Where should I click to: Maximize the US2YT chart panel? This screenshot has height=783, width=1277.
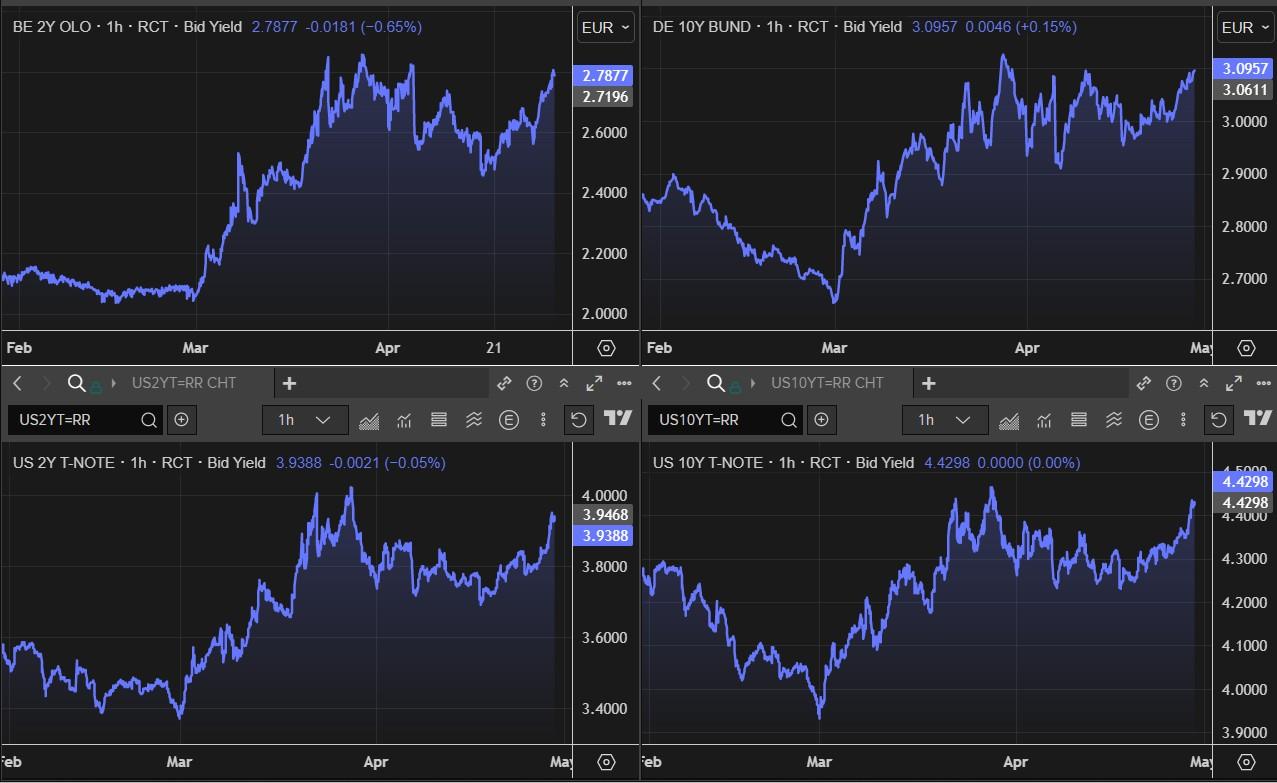(594, 383)
